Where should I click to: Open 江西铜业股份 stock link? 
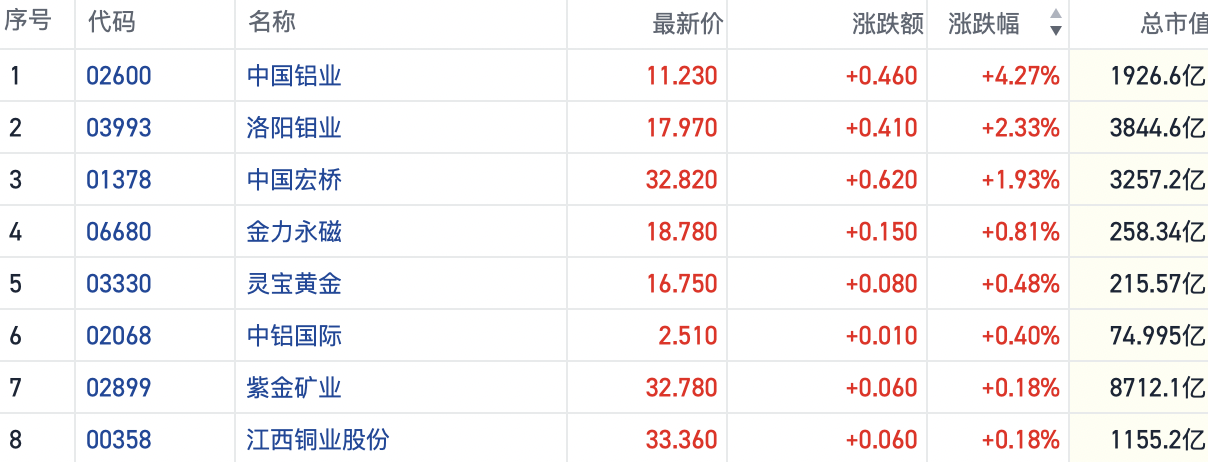pyautogui.click(x=318, y=440)
